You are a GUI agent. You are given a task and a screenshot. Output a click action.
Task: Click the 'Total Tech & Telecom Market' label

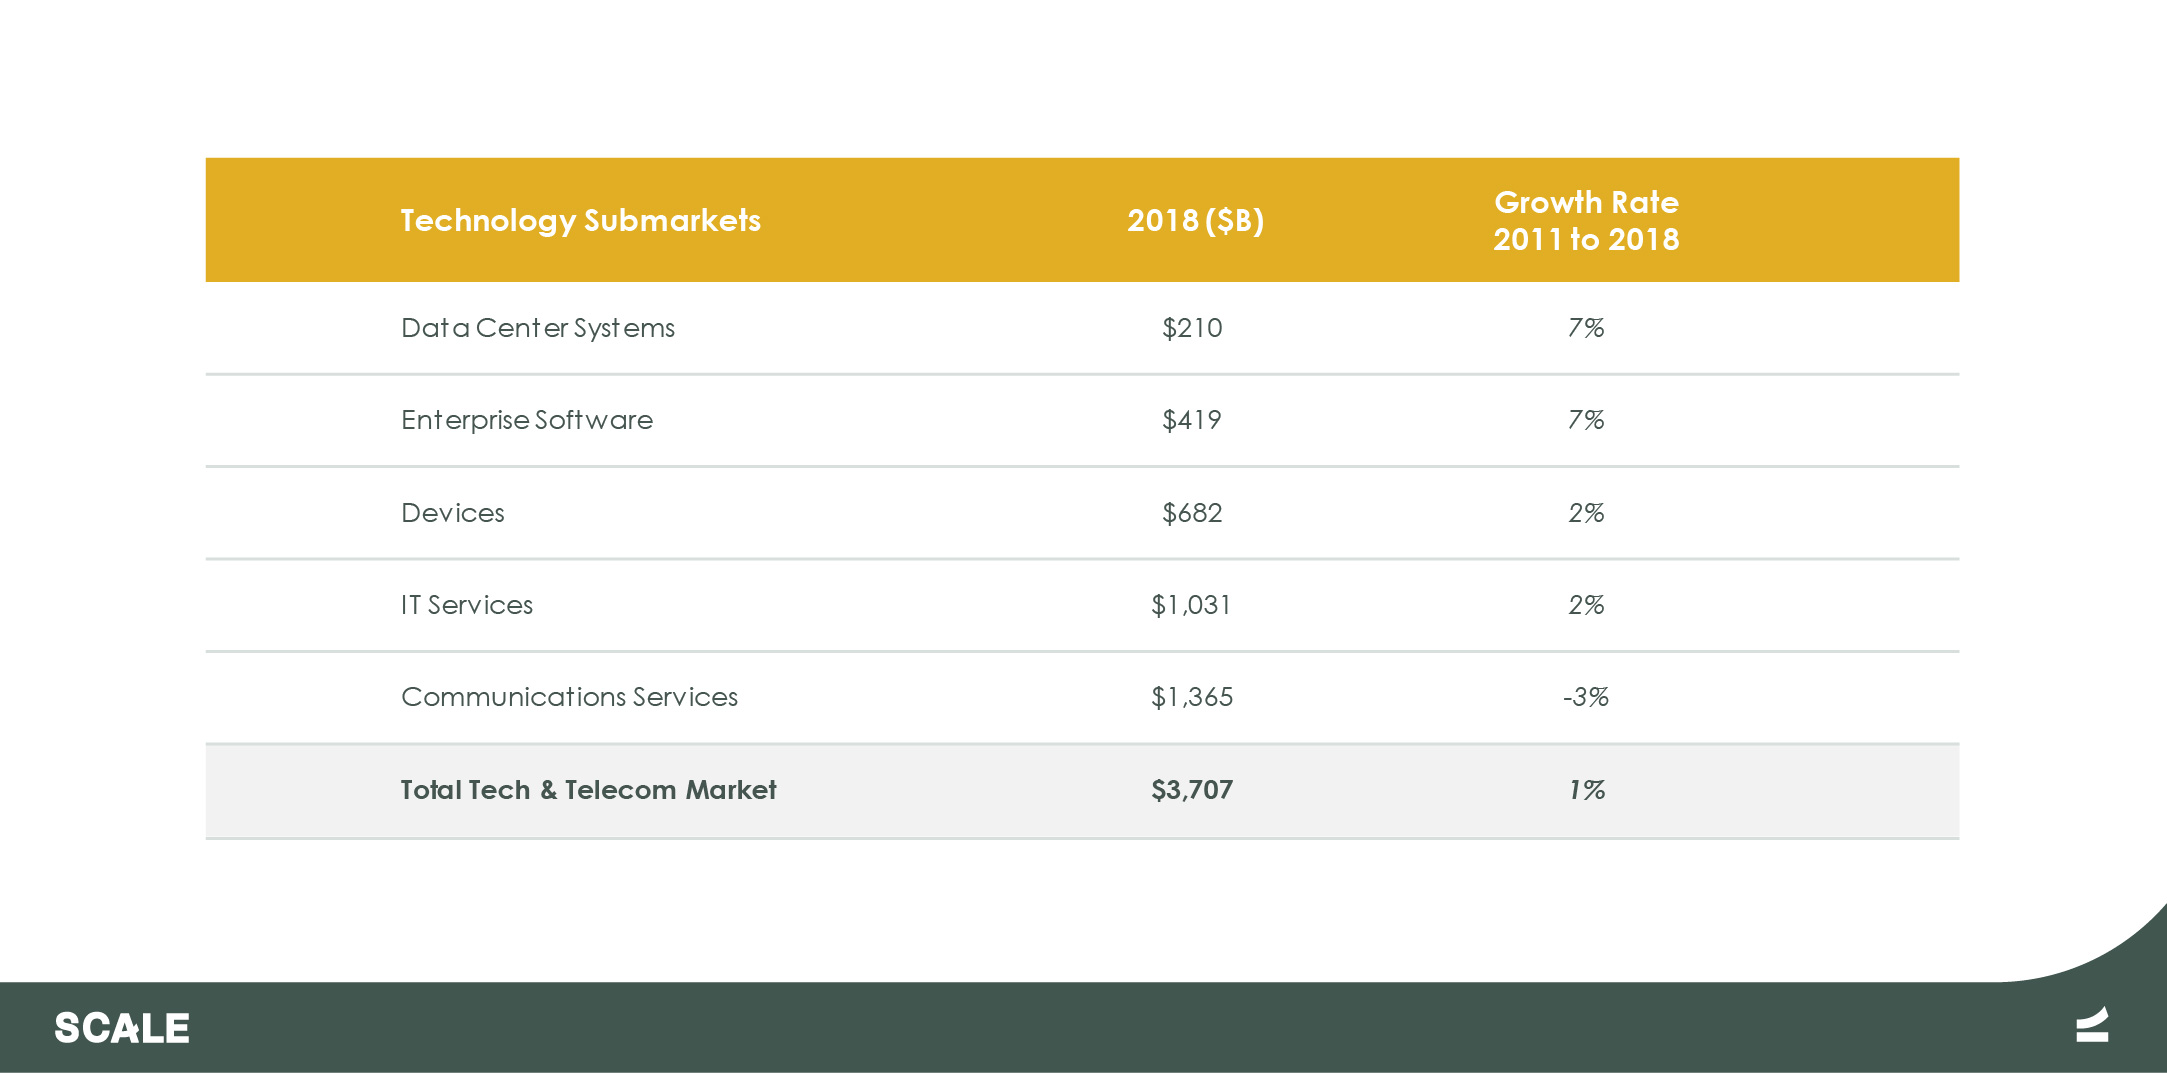point(588,790)
